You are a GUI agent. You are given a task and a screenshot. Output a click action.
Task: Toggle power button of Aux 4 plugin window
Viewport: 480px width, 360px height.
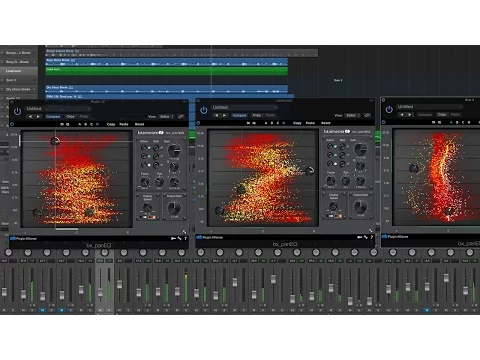(389, 109)
